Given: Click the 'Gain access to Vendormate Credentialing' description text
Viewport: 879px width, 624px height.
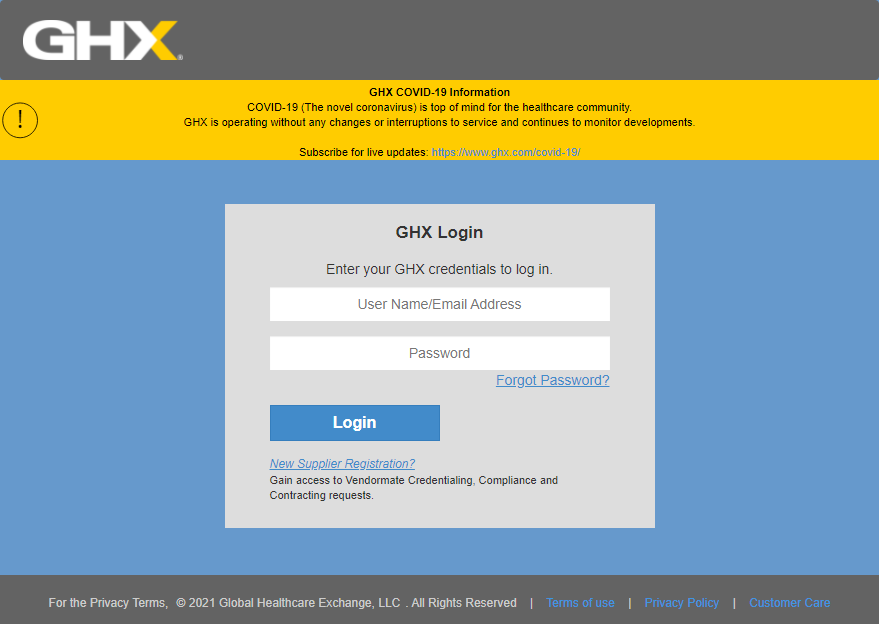Looking at the screenshot, I should tap(414, 488).
